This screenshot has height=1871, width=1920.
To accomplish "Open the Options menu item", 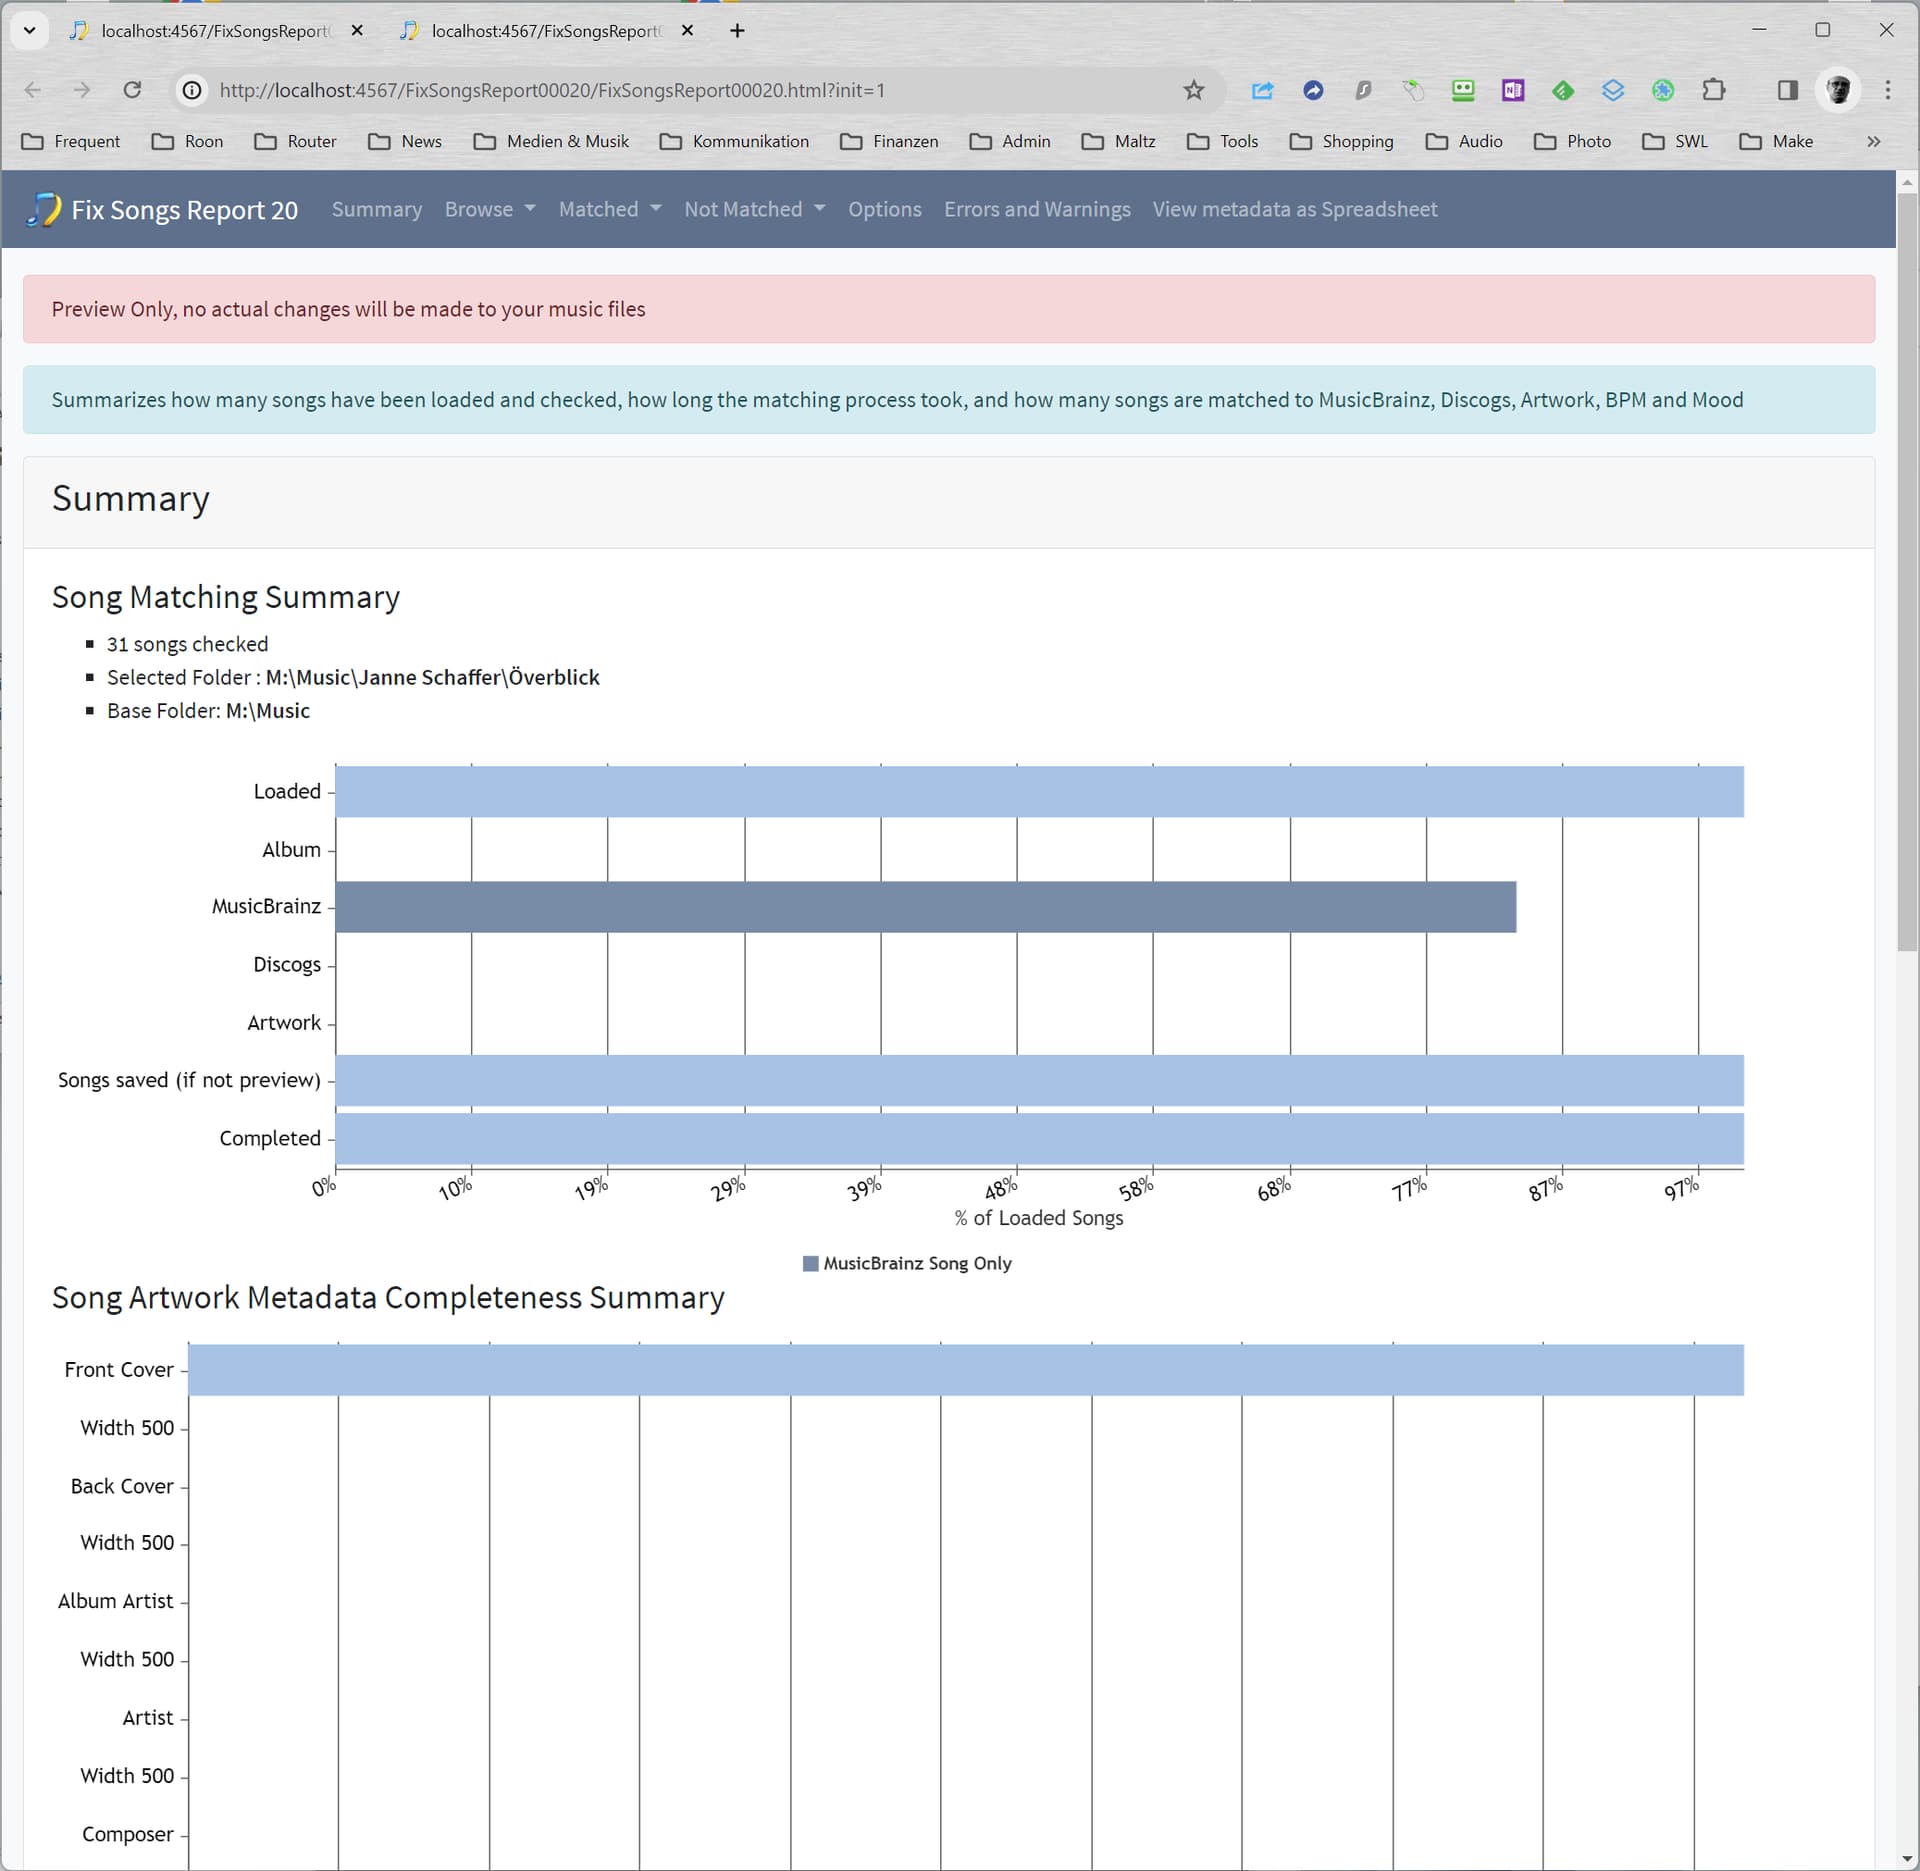I will click(x=884, y=210).
